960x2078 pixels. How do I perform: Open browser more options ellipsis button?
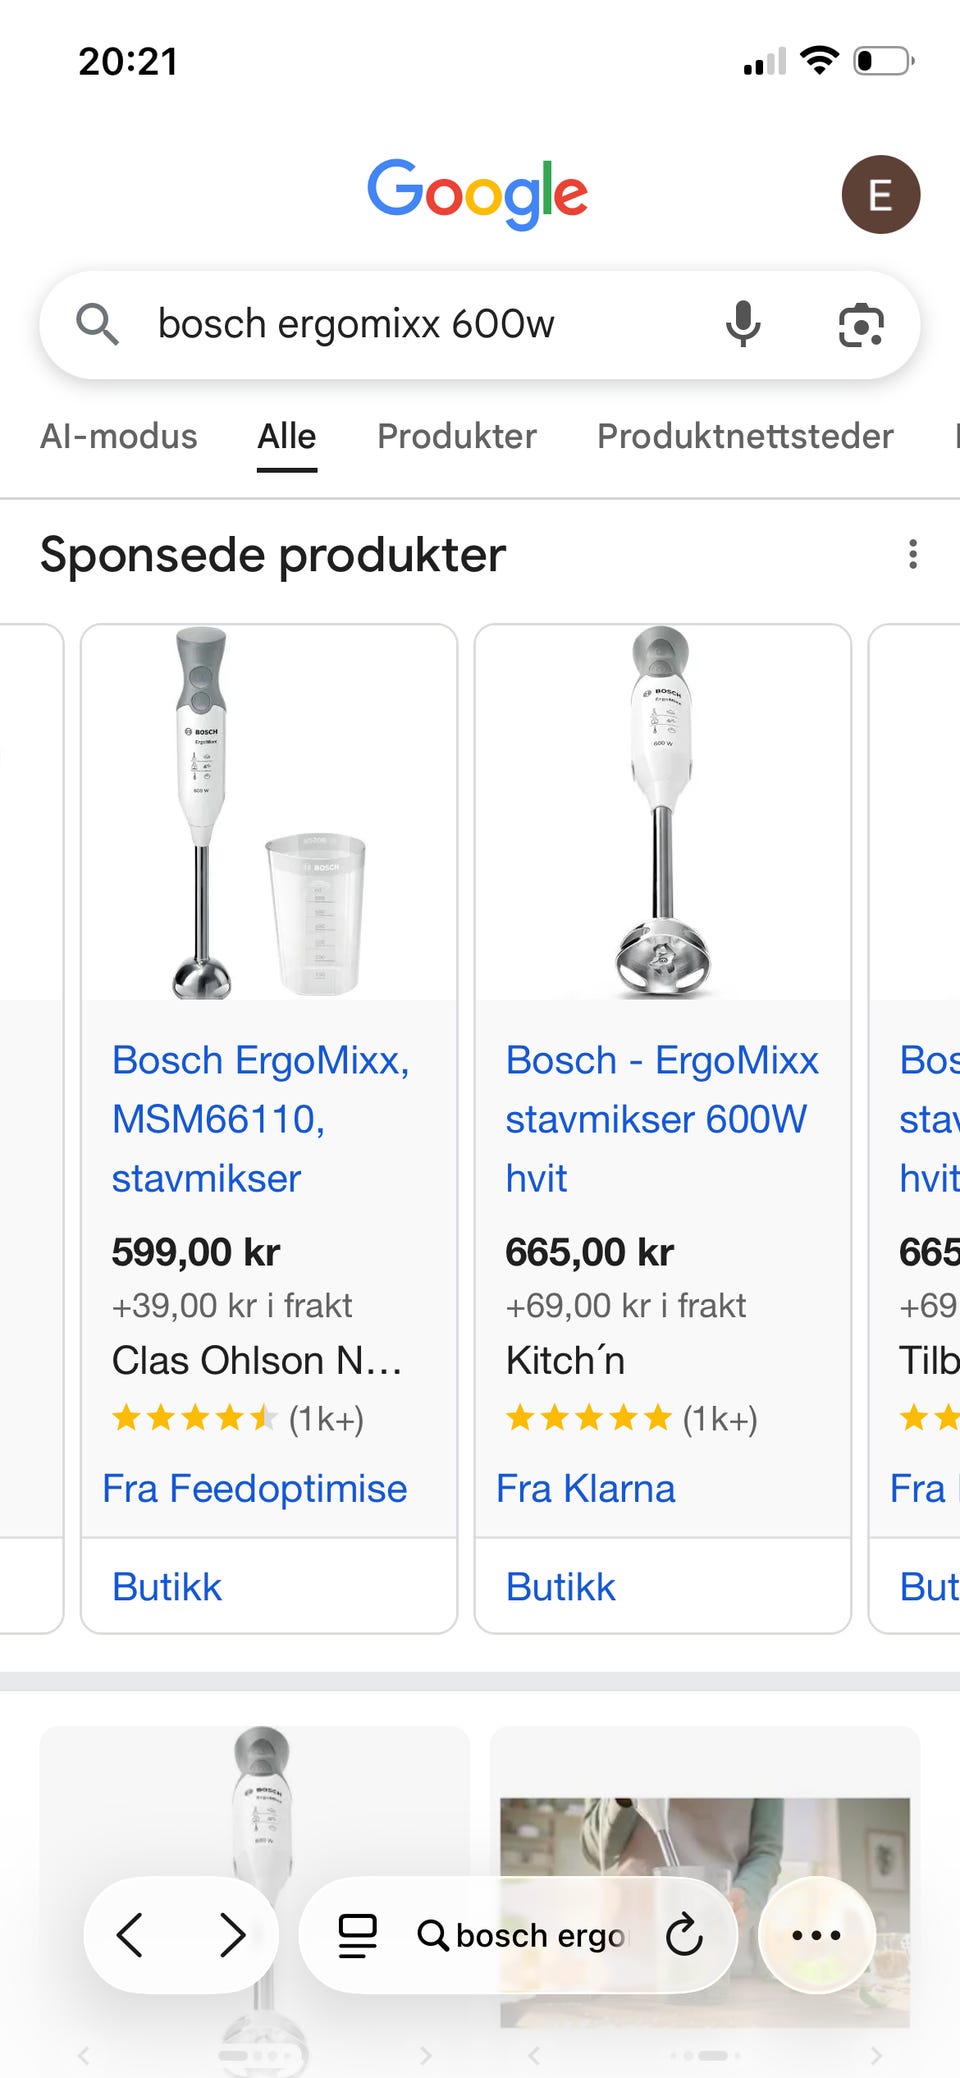click(816, 1935)
